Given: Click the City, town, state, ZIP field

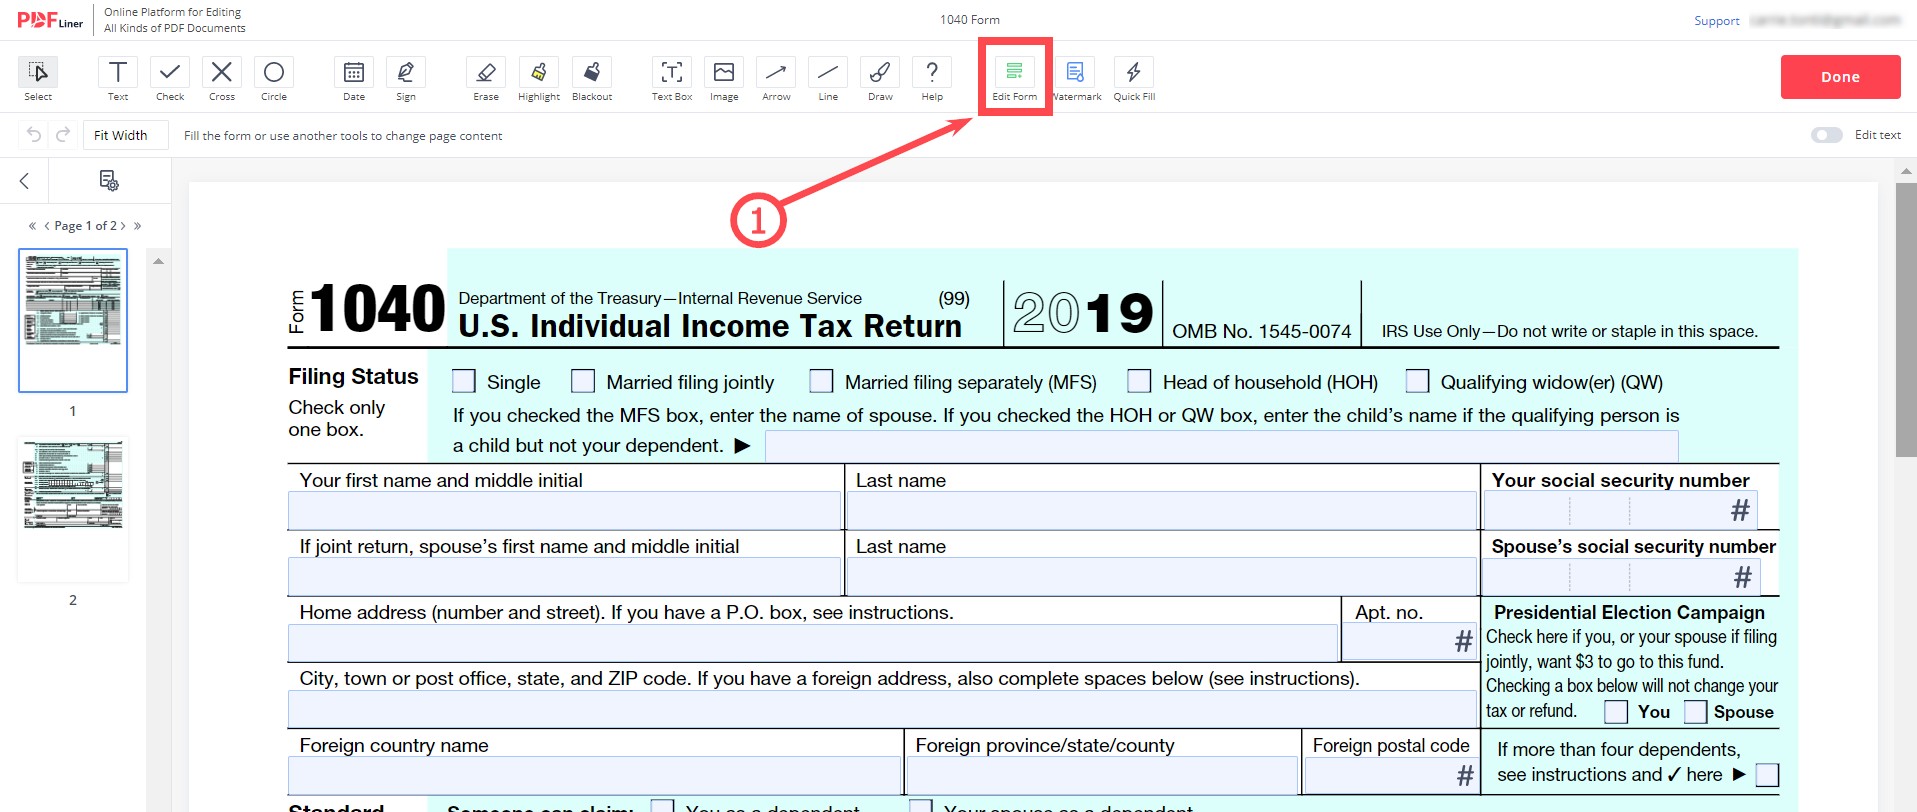Looking at the screenshot, I should (x=882, y=709).
